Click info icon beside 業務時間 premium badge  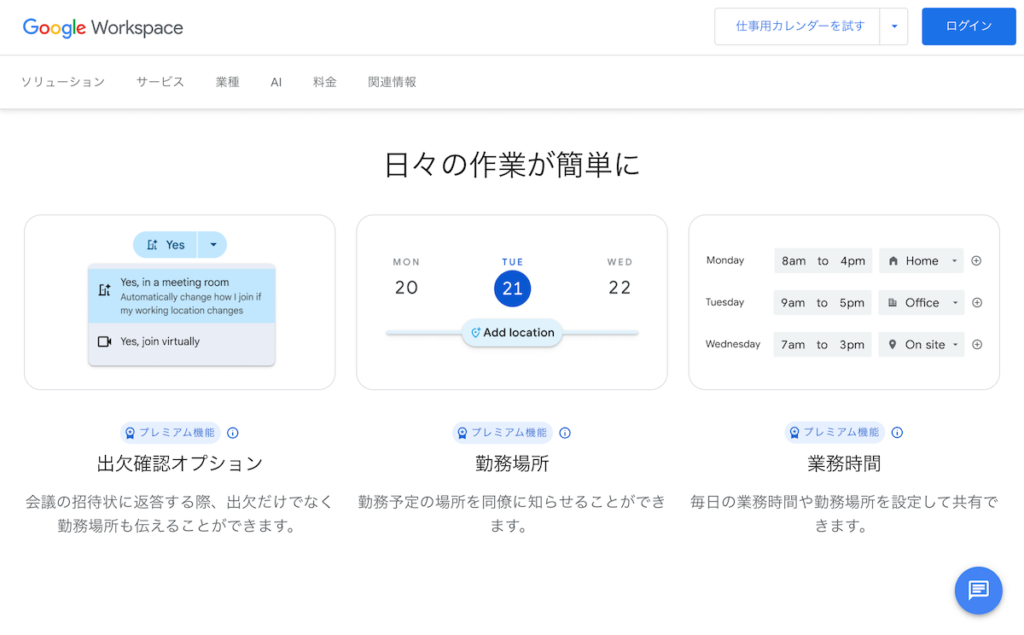(897, 432)
